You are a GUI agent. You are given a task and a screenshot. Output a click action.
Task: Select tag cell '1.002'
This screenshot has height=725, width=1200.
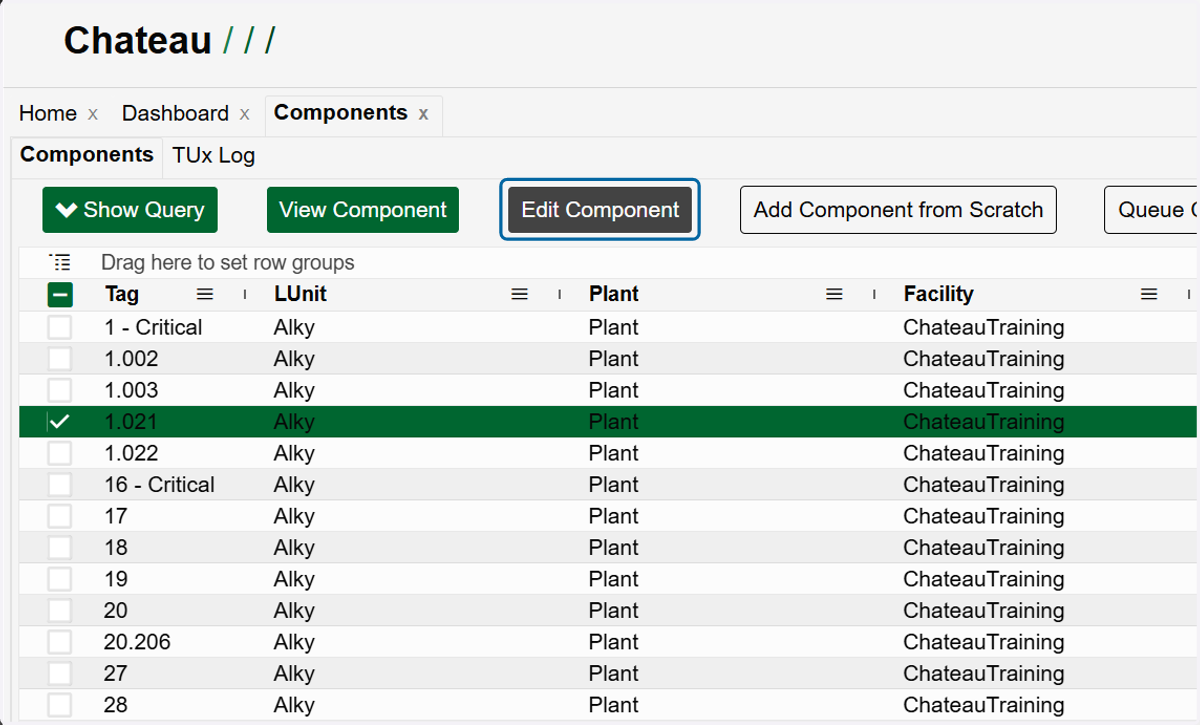tap(131, 359)
